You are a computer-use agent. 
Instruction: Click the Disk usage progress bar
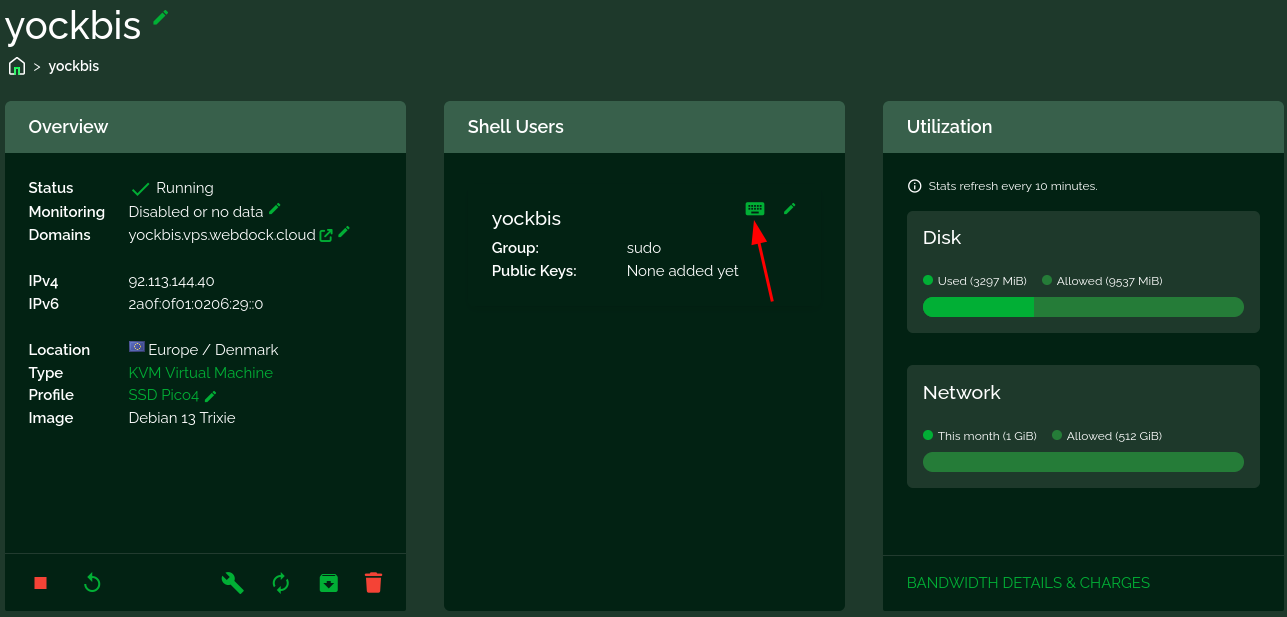1082,307
